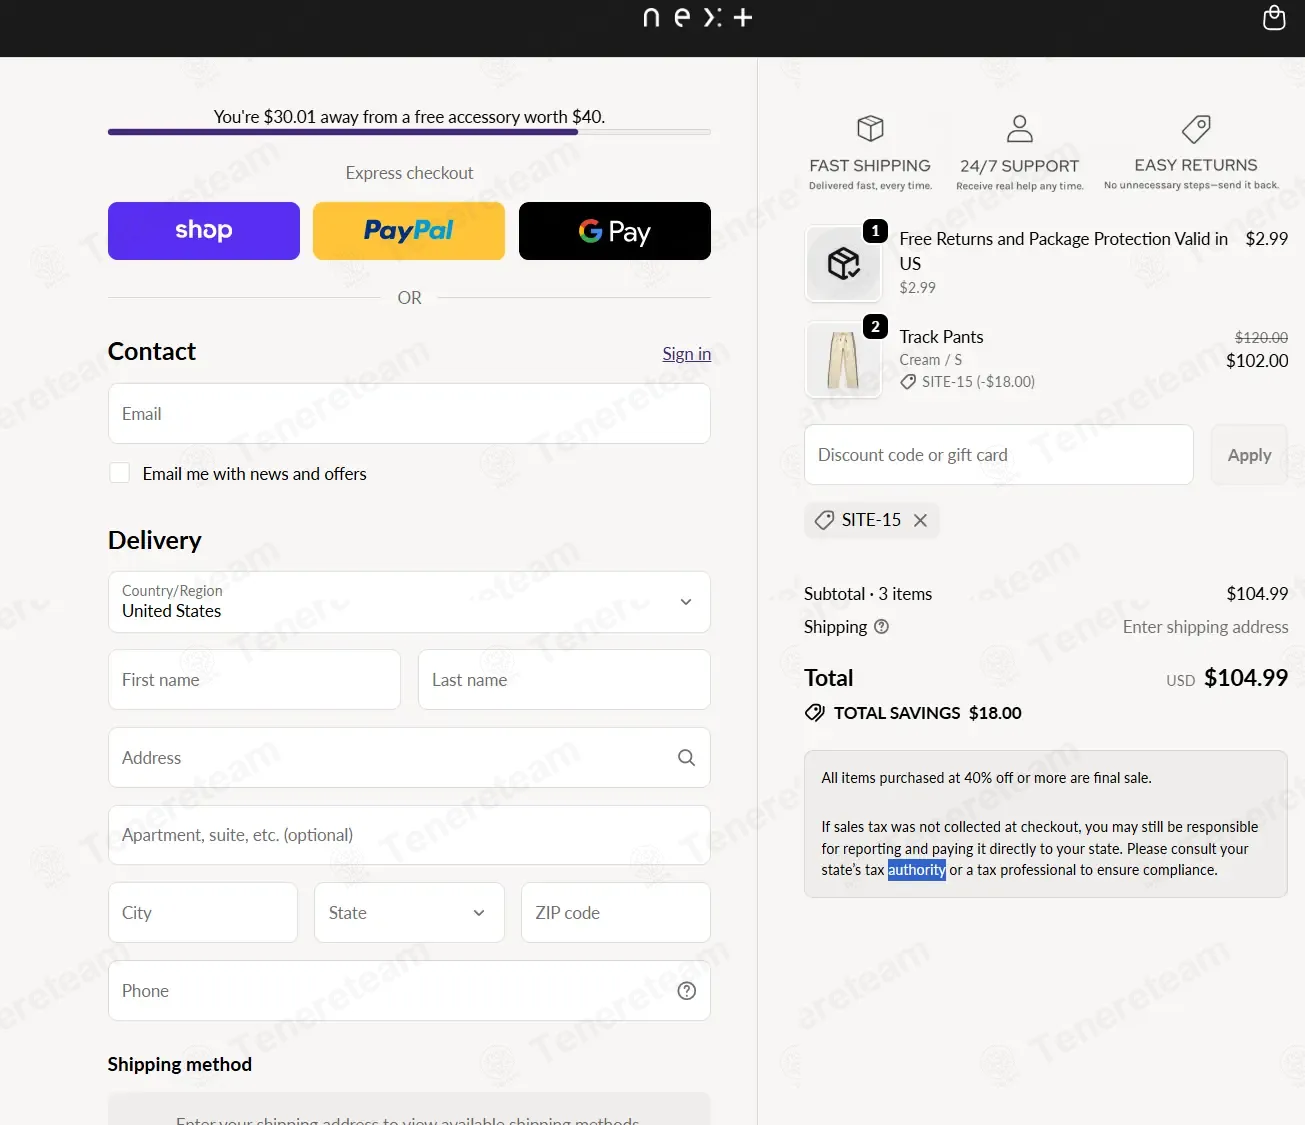The image size is (1305, 1125).
Task: Click the 'Express checkout' label
Action: coord(409,173)
